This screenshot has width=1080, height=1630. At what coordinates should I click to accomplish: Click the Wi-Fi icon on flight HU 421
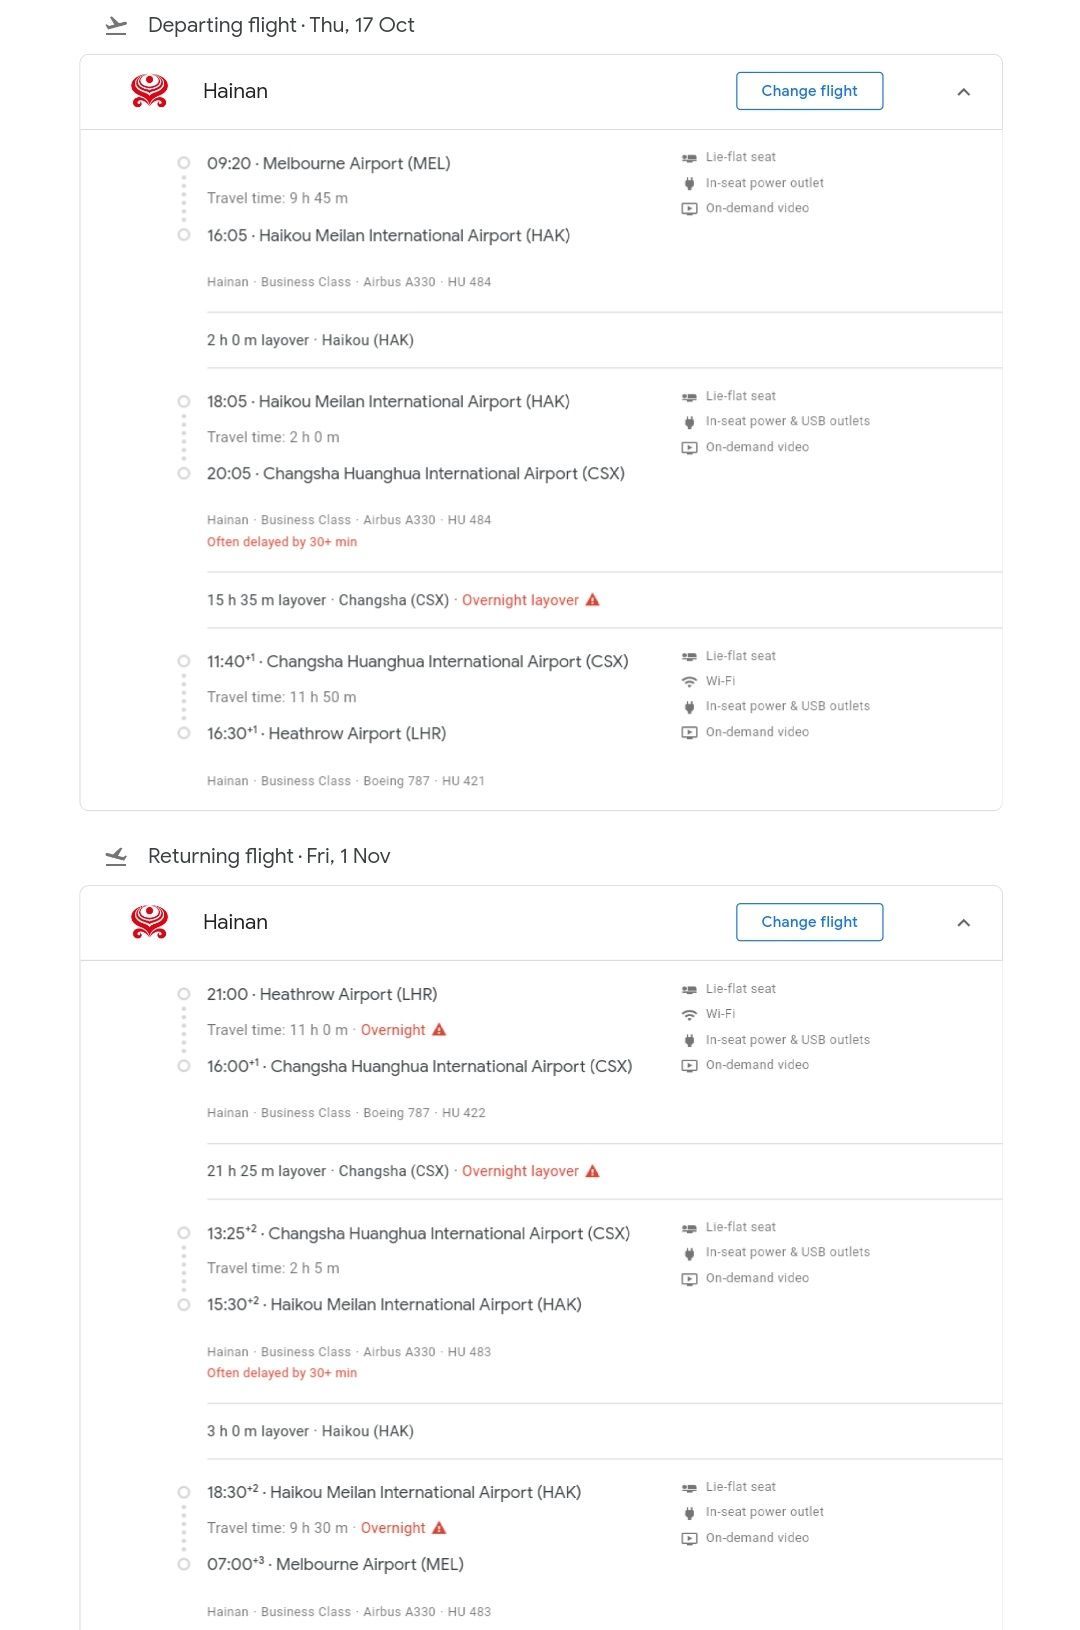(x=689, y=681)
